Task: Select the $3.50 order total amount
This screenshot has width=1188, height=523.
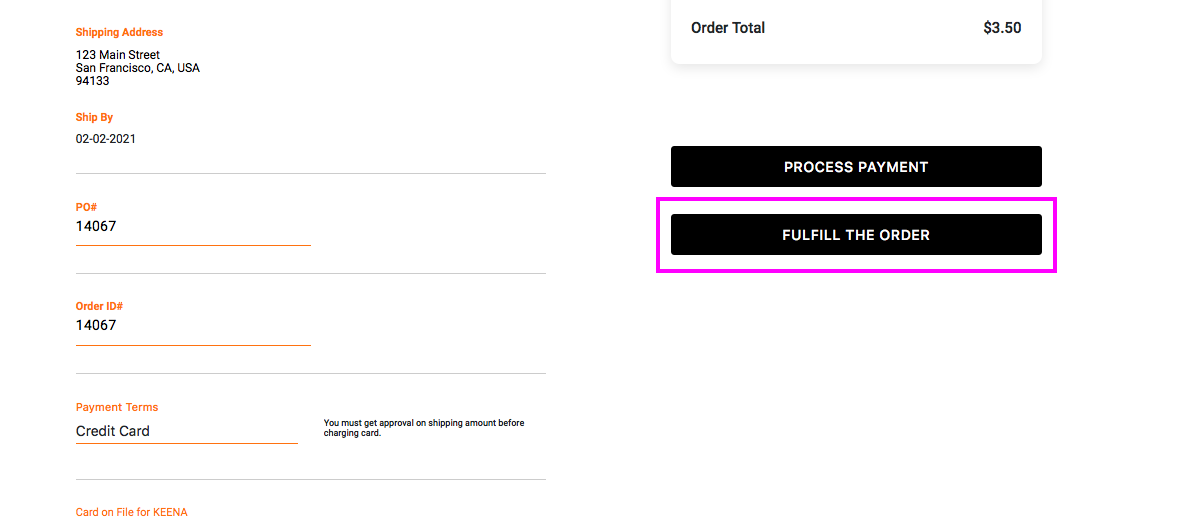Action: [1002, 28]
